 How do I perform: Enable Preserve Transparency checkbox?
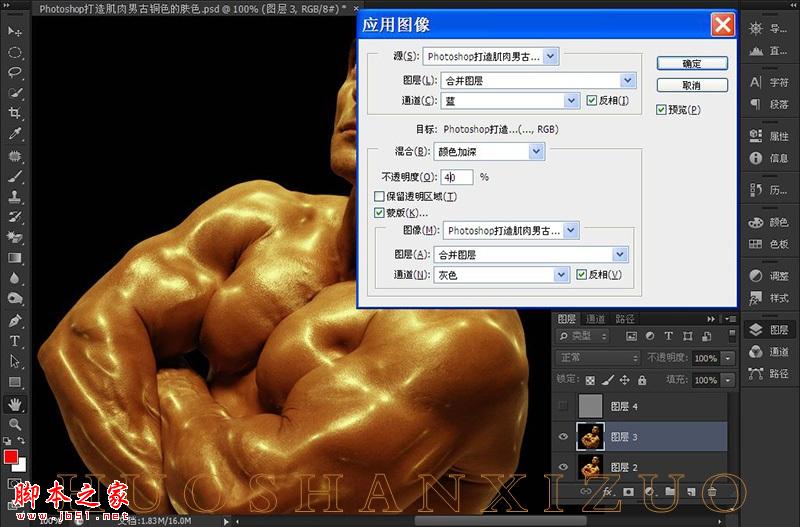pos(379,196)
